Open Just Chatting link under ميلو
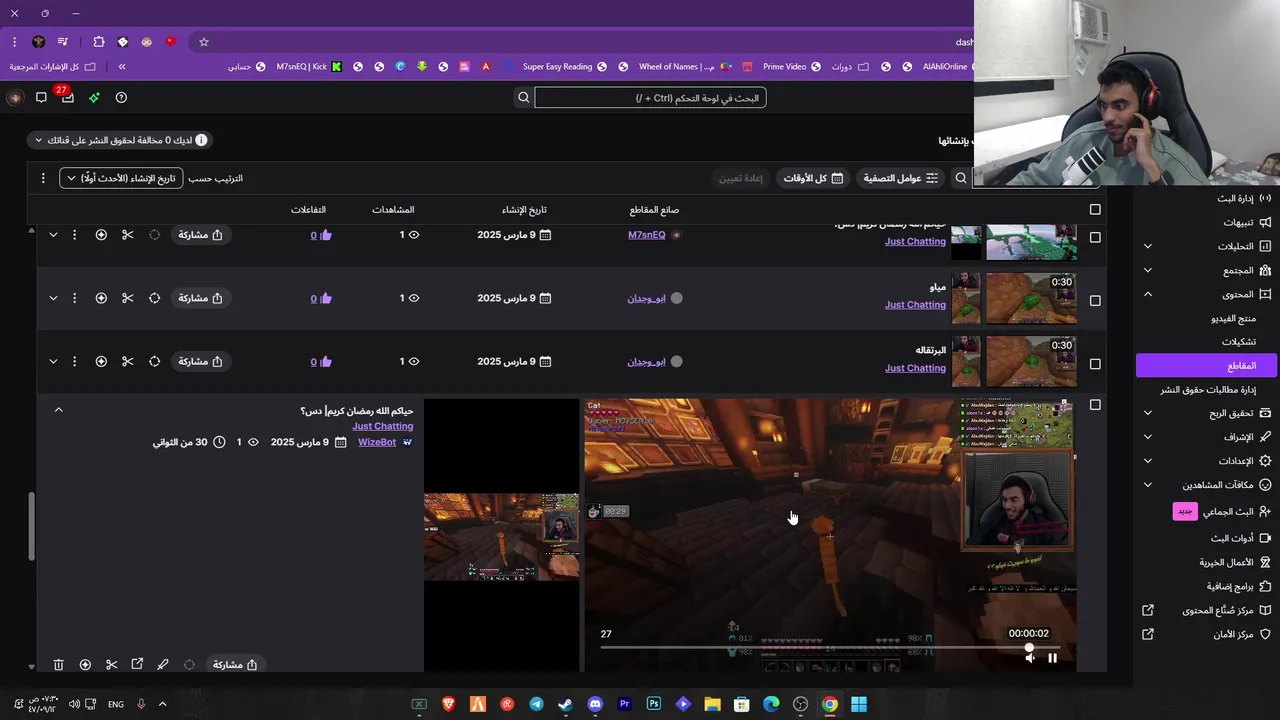Image resolution: width=1280 pixels, height=720 pixels. pyautogui.click(x=915, y=305)
